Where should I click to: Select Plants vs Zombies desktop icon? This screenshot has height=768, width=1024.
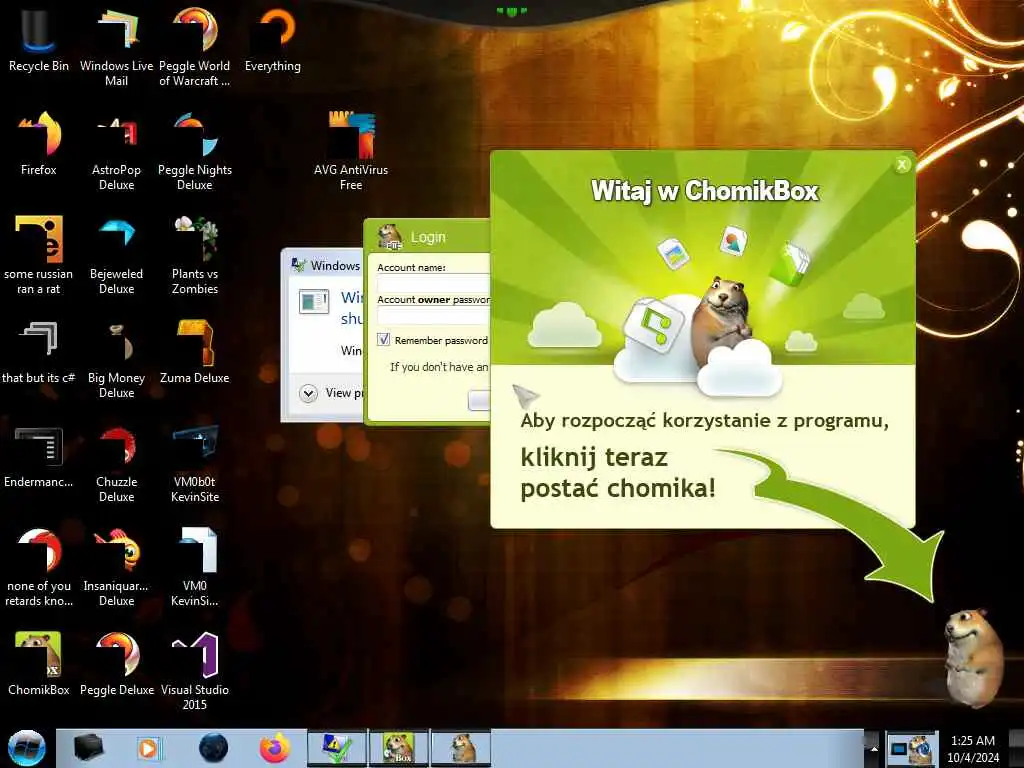click(x=195, y=253)
